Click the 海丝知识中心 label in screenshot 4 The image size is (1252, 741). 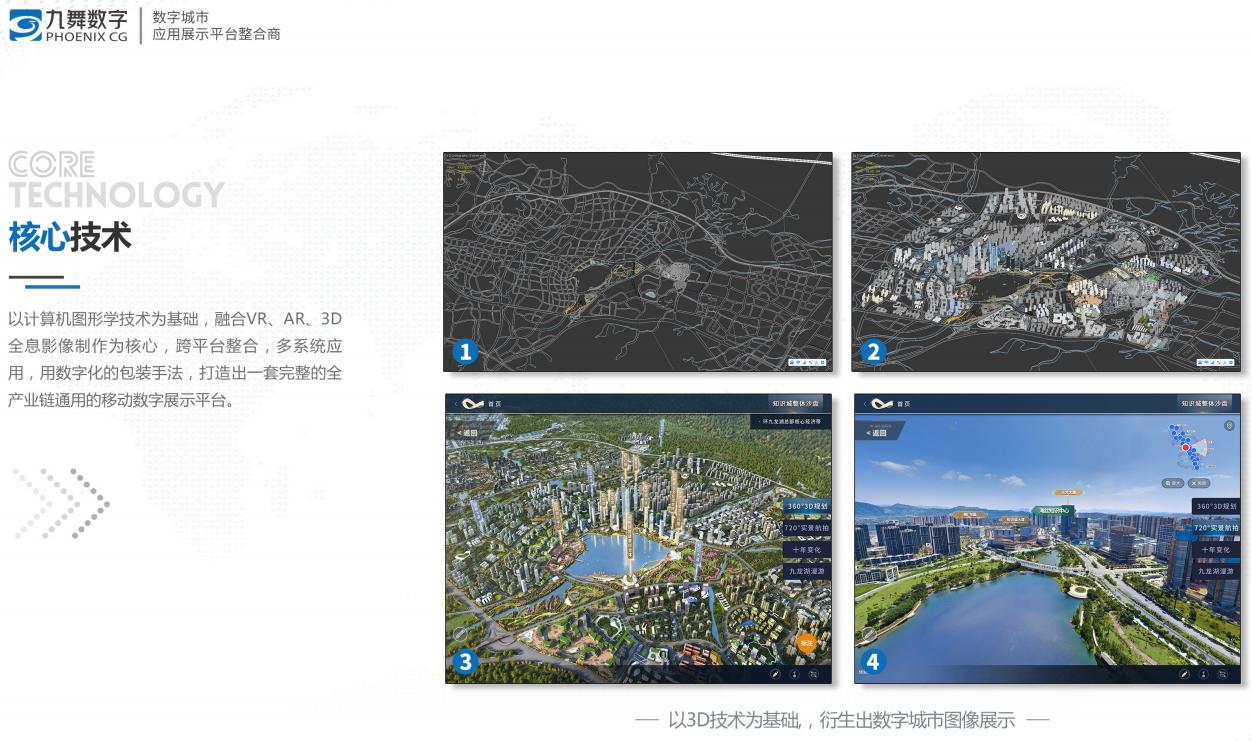[x=1055, y=511]
